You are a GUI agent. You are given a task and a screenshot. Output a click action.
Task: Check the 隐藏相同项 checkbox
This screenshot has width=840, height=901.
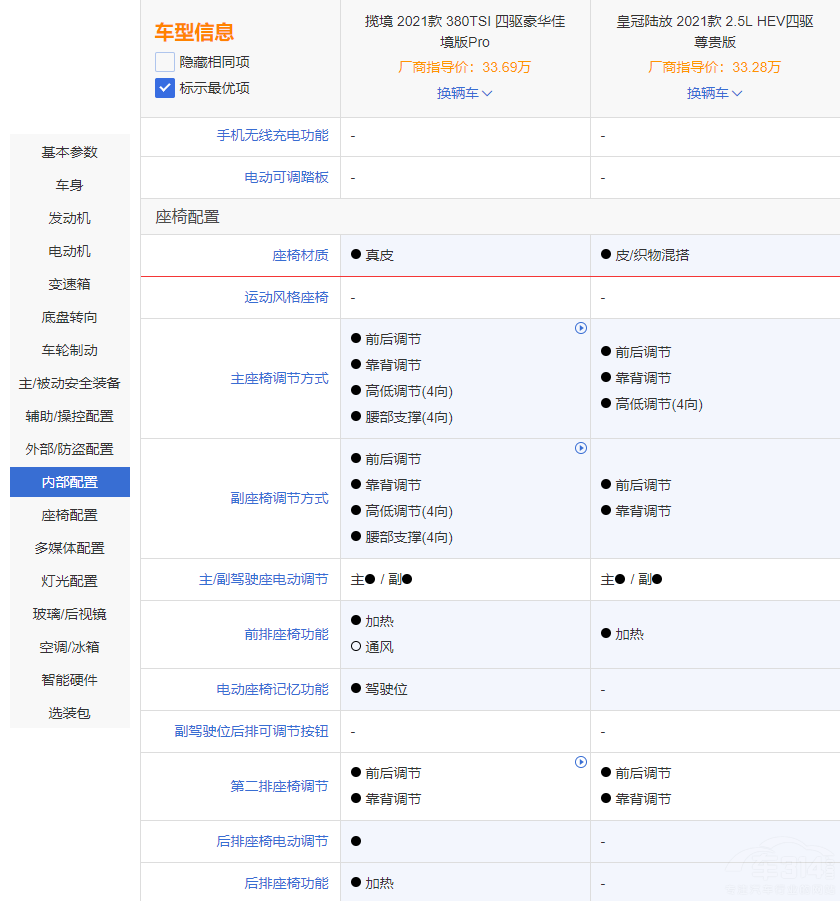165,62
